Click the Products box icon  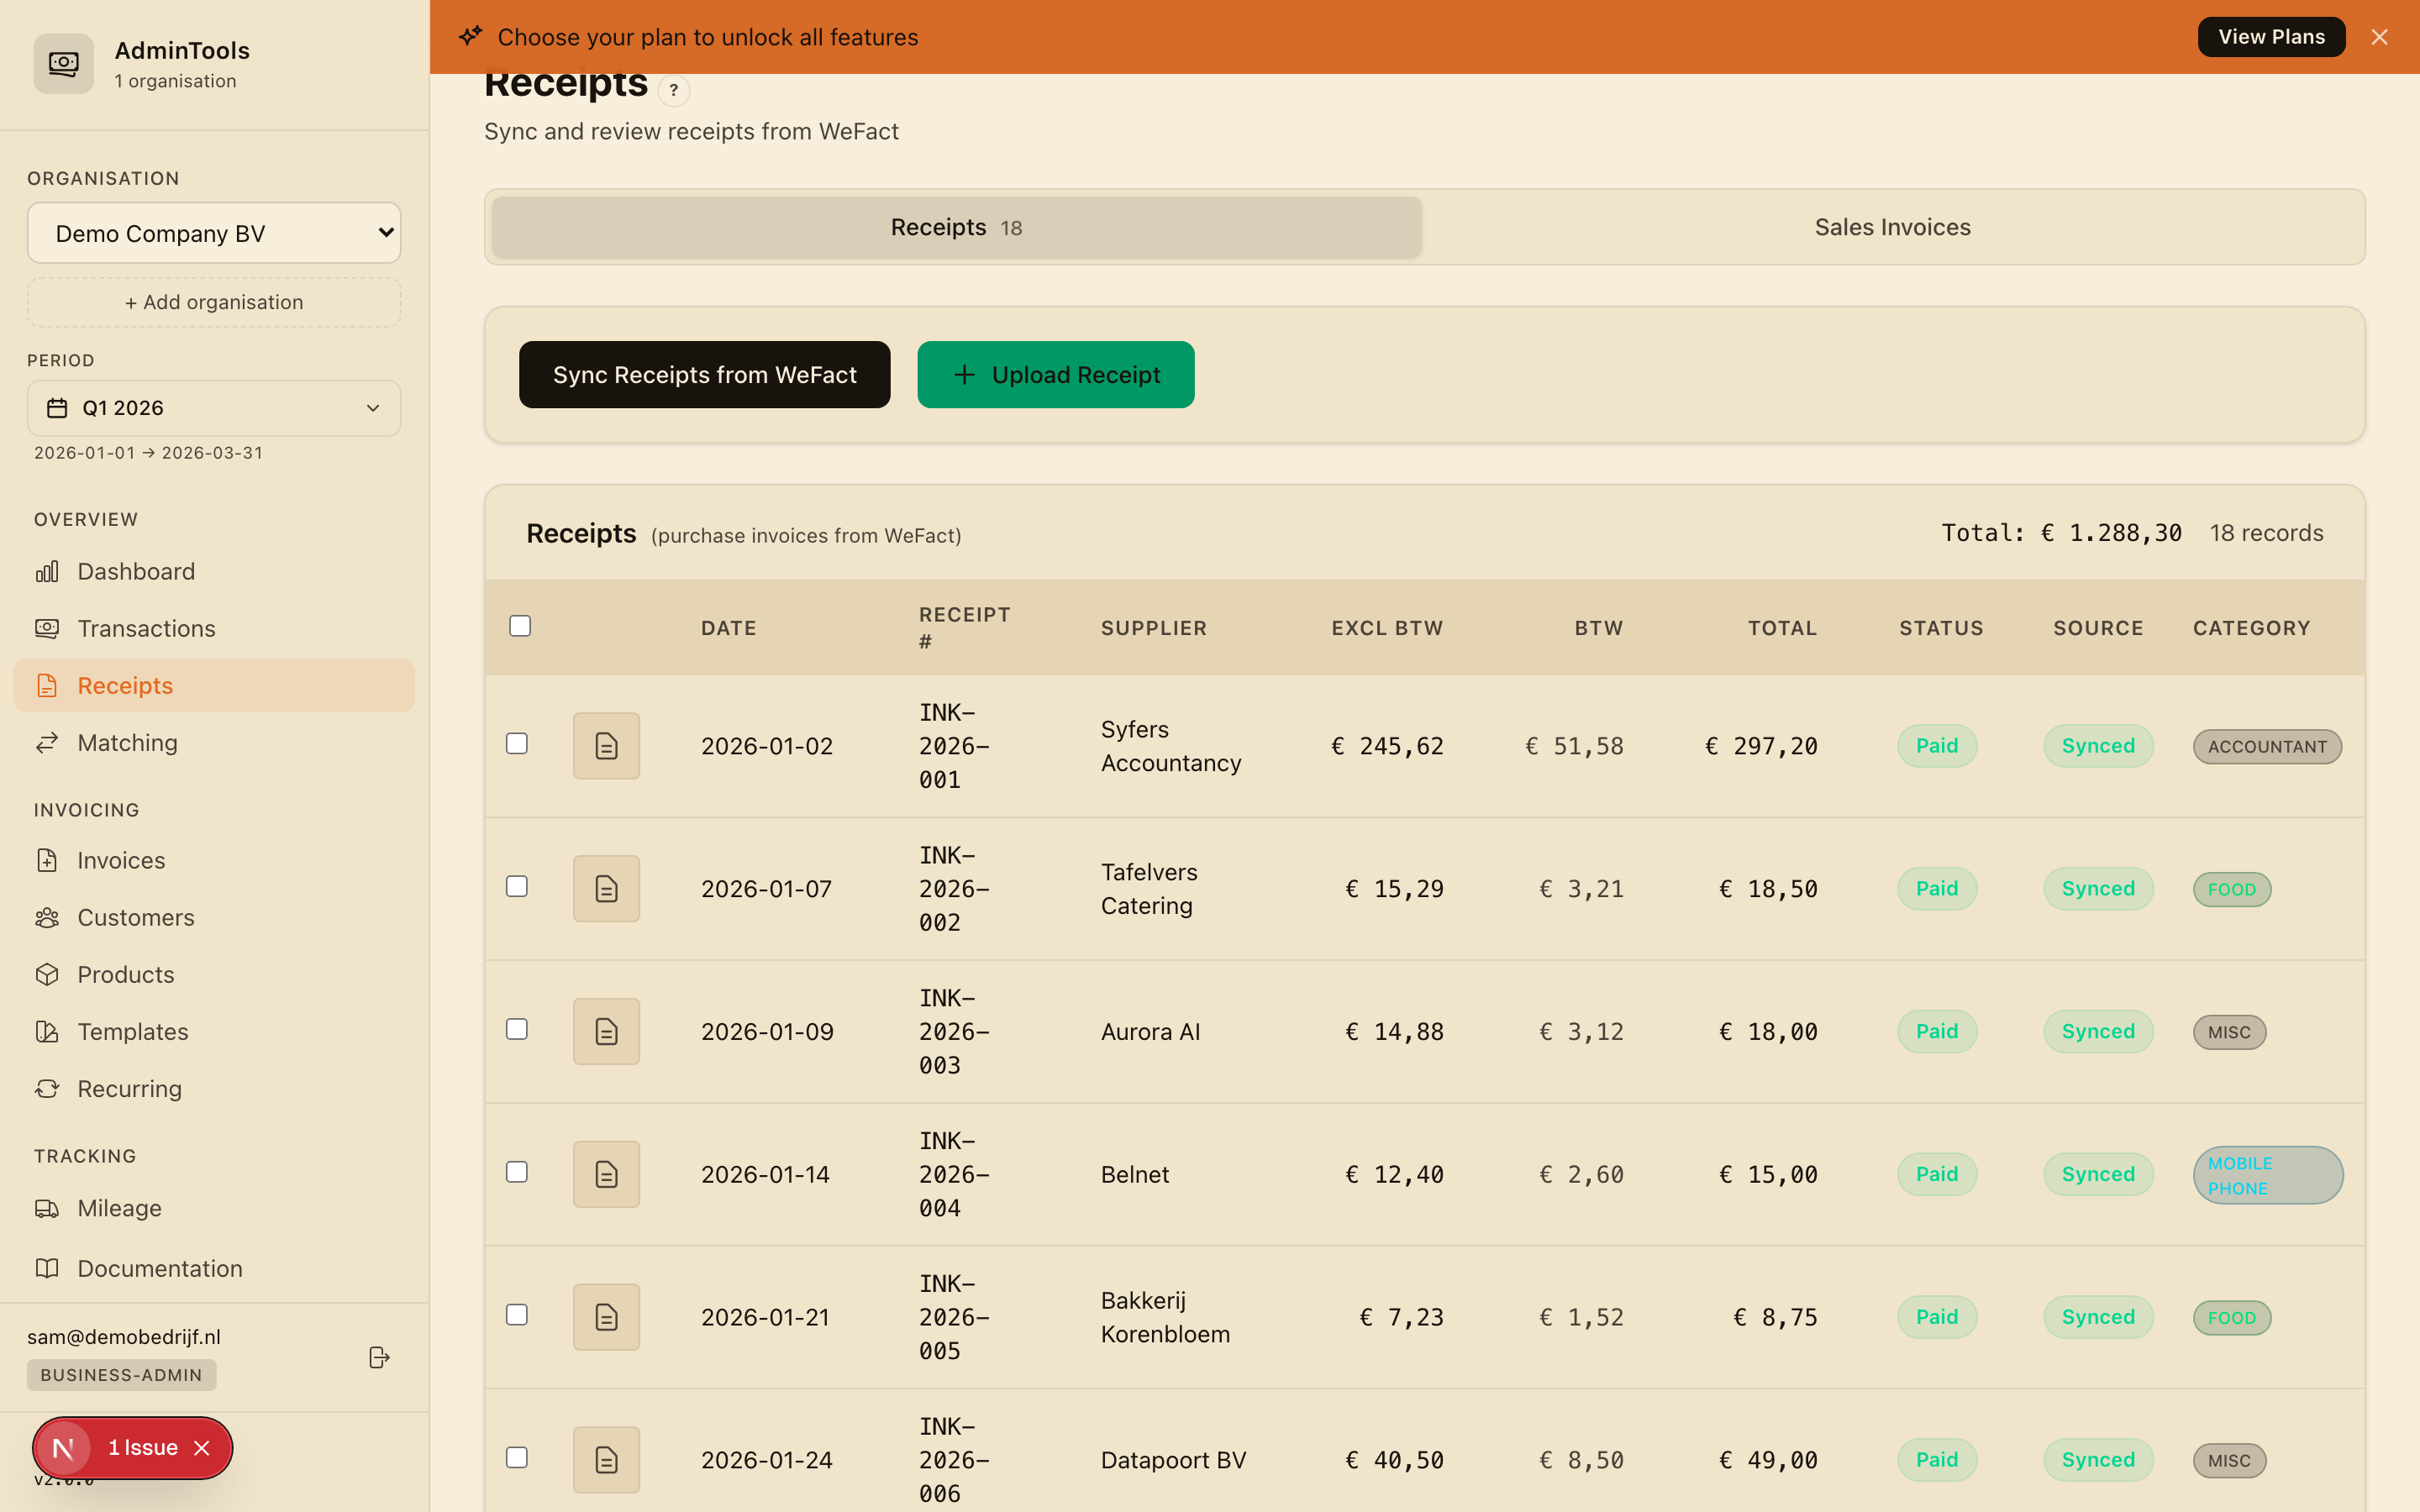tap(47, 974)
